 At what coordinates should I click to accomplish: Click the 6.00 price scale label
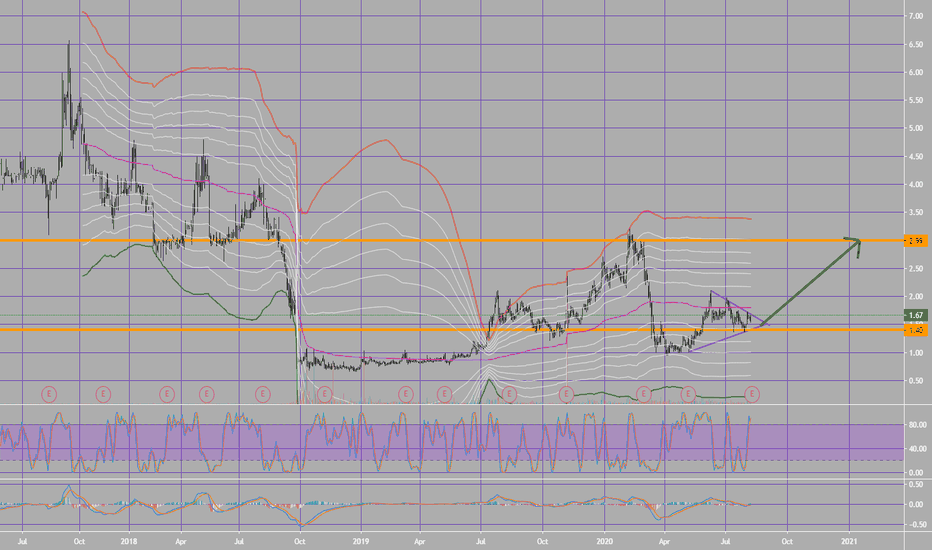(x=916, y=73)
